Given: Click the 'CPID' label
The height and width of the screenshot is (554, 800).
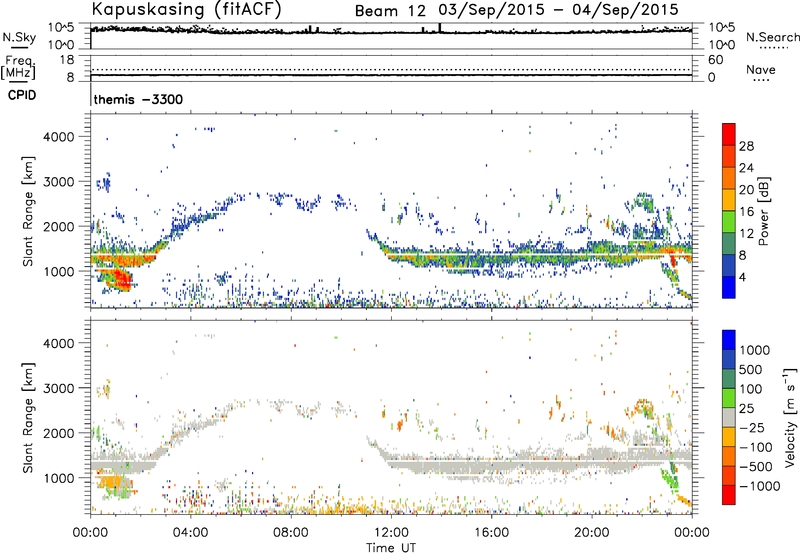Looking at the screenshot, I should (x=22, y=95).
